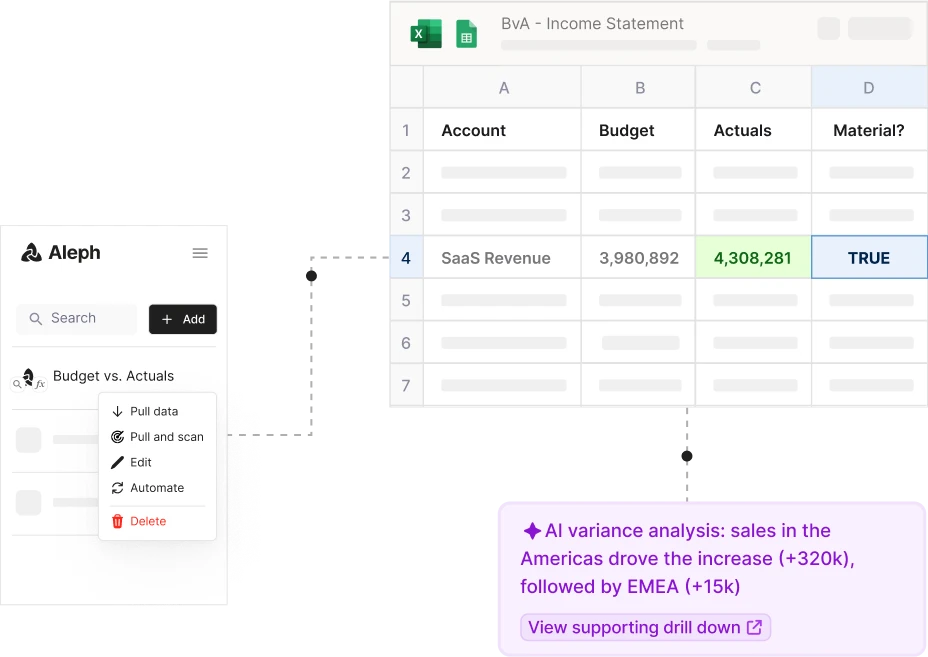Select row 1 header
The image size is (928, 657).
click(x=406, y=130)
